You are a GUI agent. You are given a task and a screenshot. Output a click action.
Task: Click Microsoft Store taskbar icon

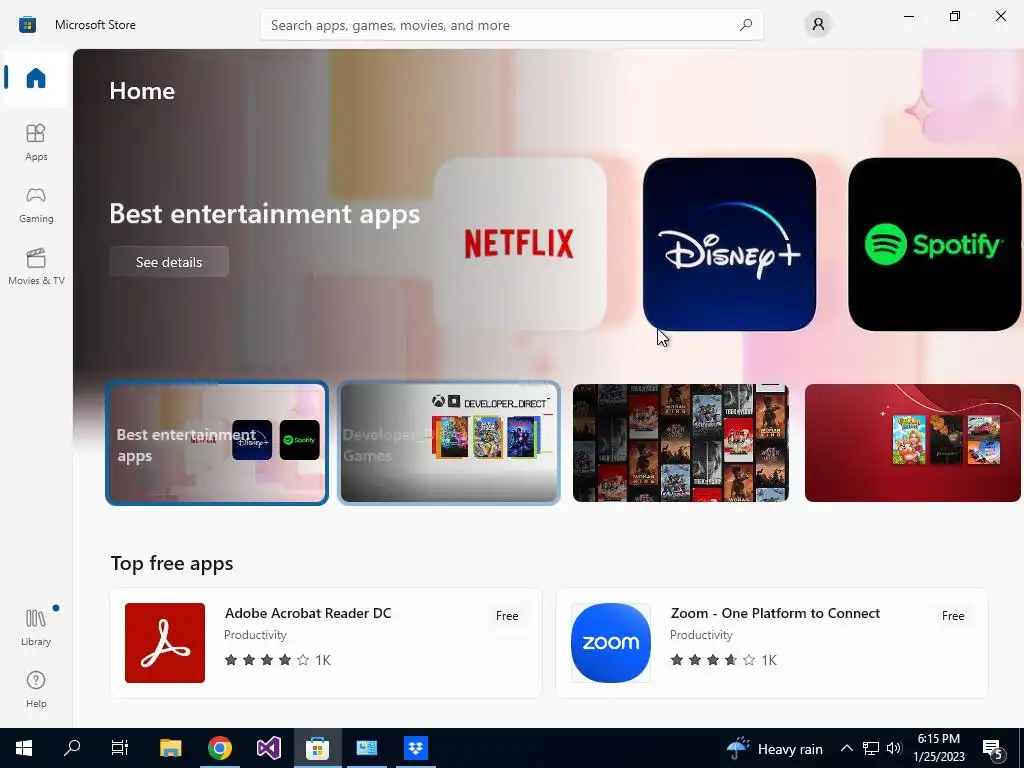(317, 748)
